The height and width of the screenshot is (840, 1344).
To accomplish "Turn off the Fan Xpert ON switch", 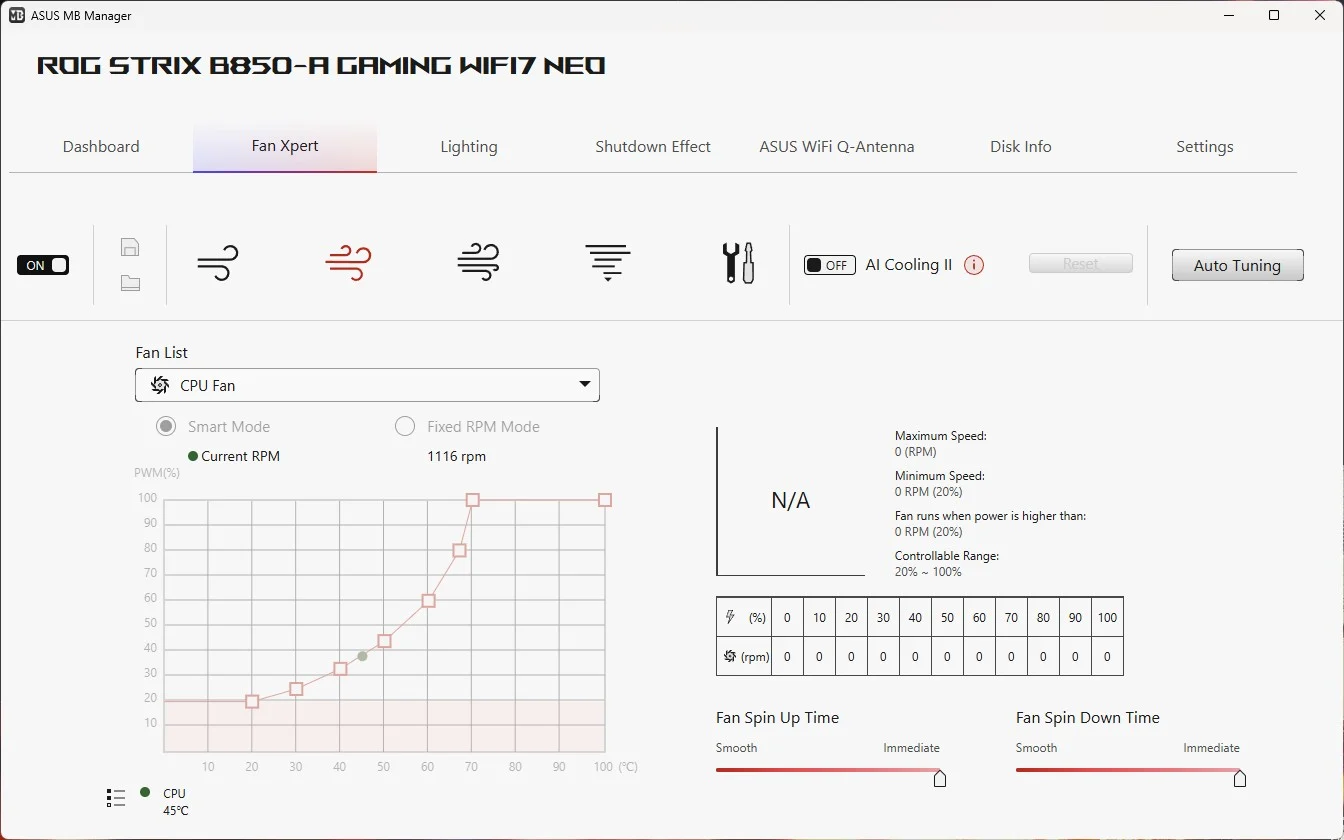I will click(x=43, y=265).
